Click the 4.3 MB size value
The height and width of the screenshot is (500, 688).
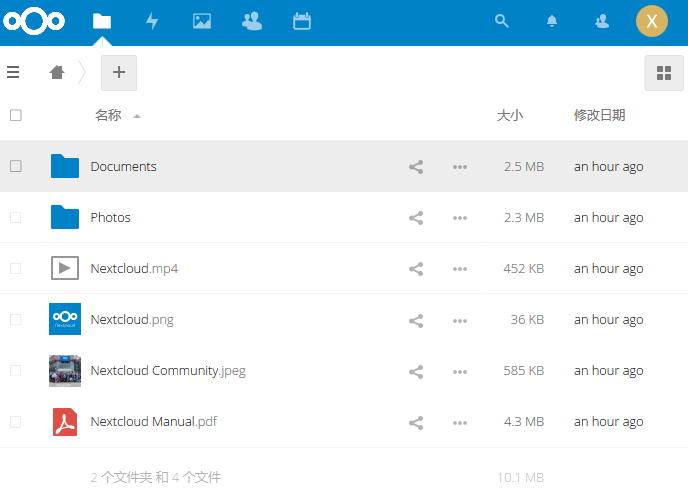pos(524,421)
